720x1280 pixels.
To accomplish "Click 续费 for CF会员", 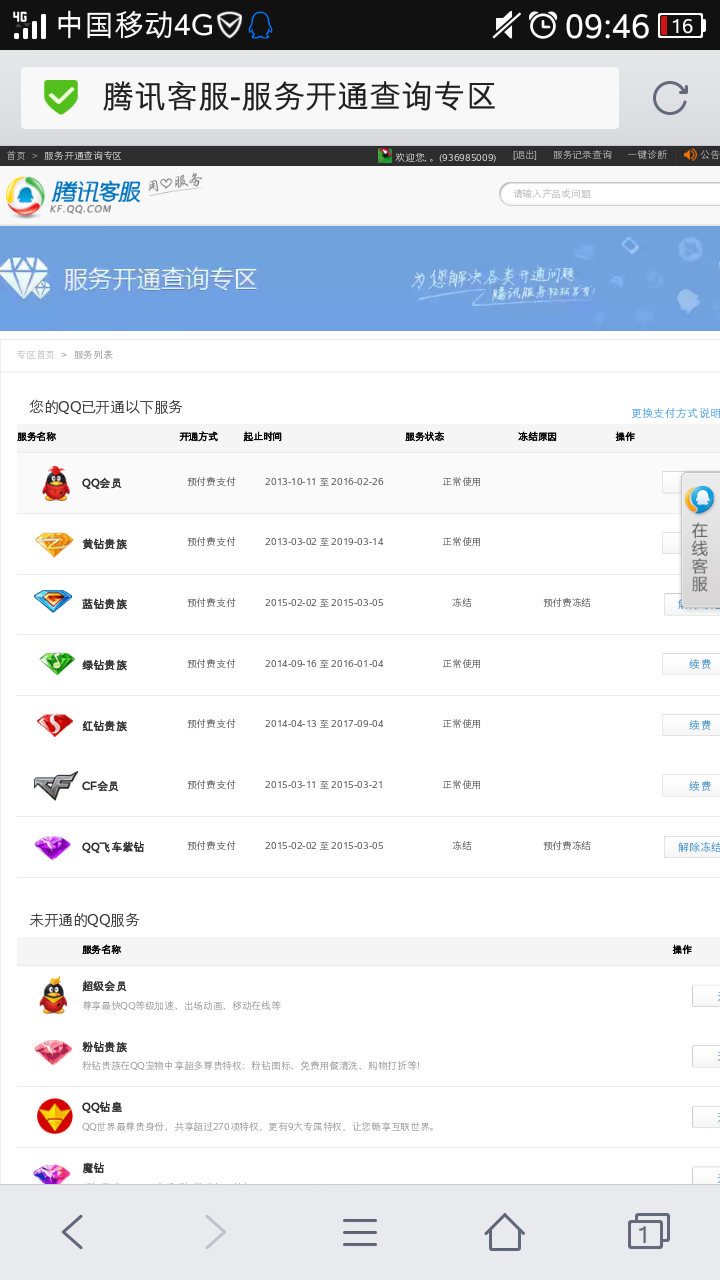I will click(692, 786).
